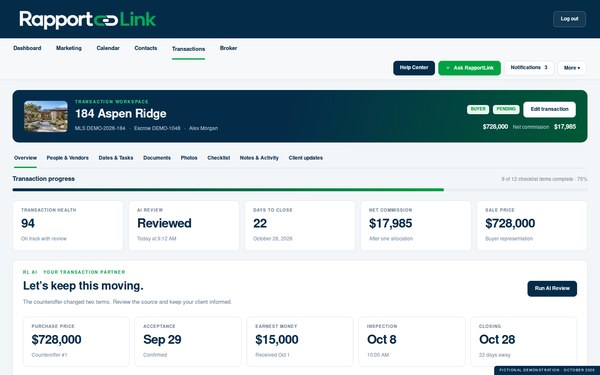This screenshot has height=375, width=600.
Task: Open the Dashboard nav item
Action: [27, 48]
